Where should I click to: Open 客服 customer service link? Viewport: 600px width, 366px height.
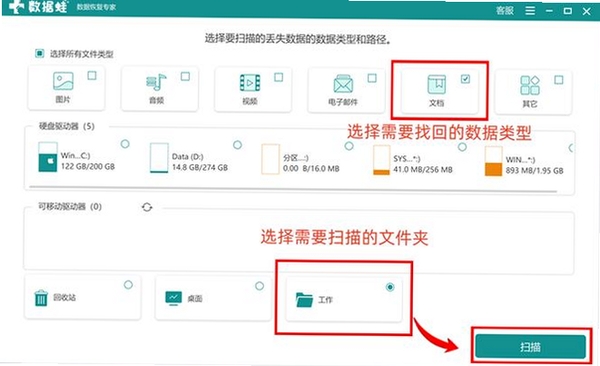(505, 10)
